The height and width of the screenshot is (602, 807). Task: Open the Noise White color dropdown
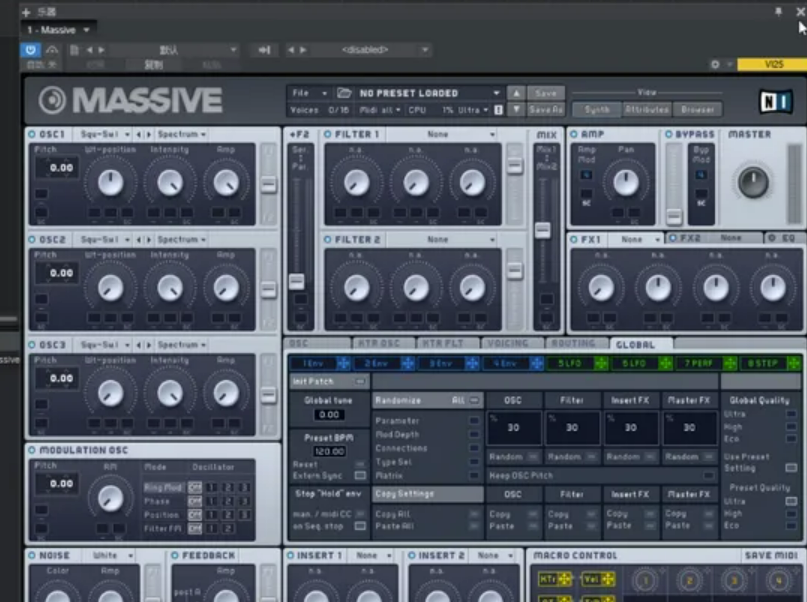coord(112,556)
